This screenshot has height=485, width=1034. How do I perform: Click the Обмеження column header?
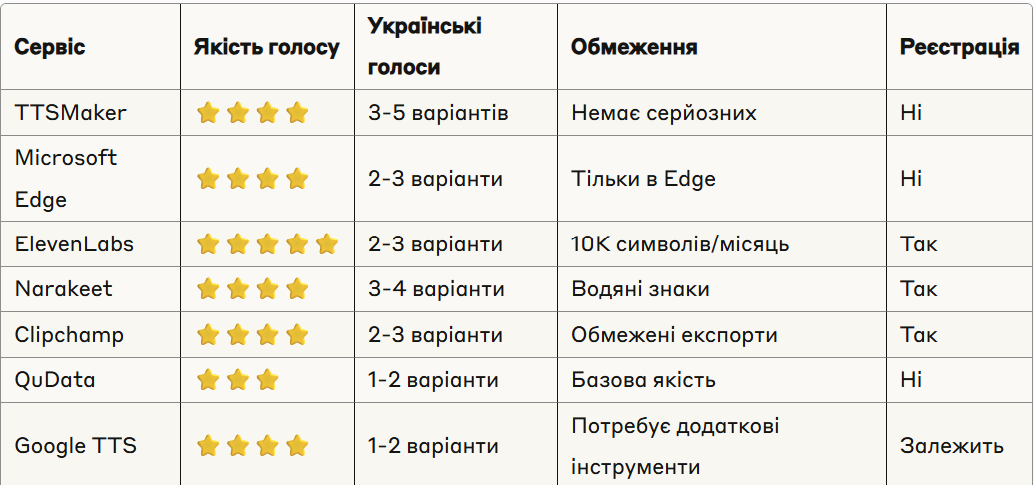634,47
